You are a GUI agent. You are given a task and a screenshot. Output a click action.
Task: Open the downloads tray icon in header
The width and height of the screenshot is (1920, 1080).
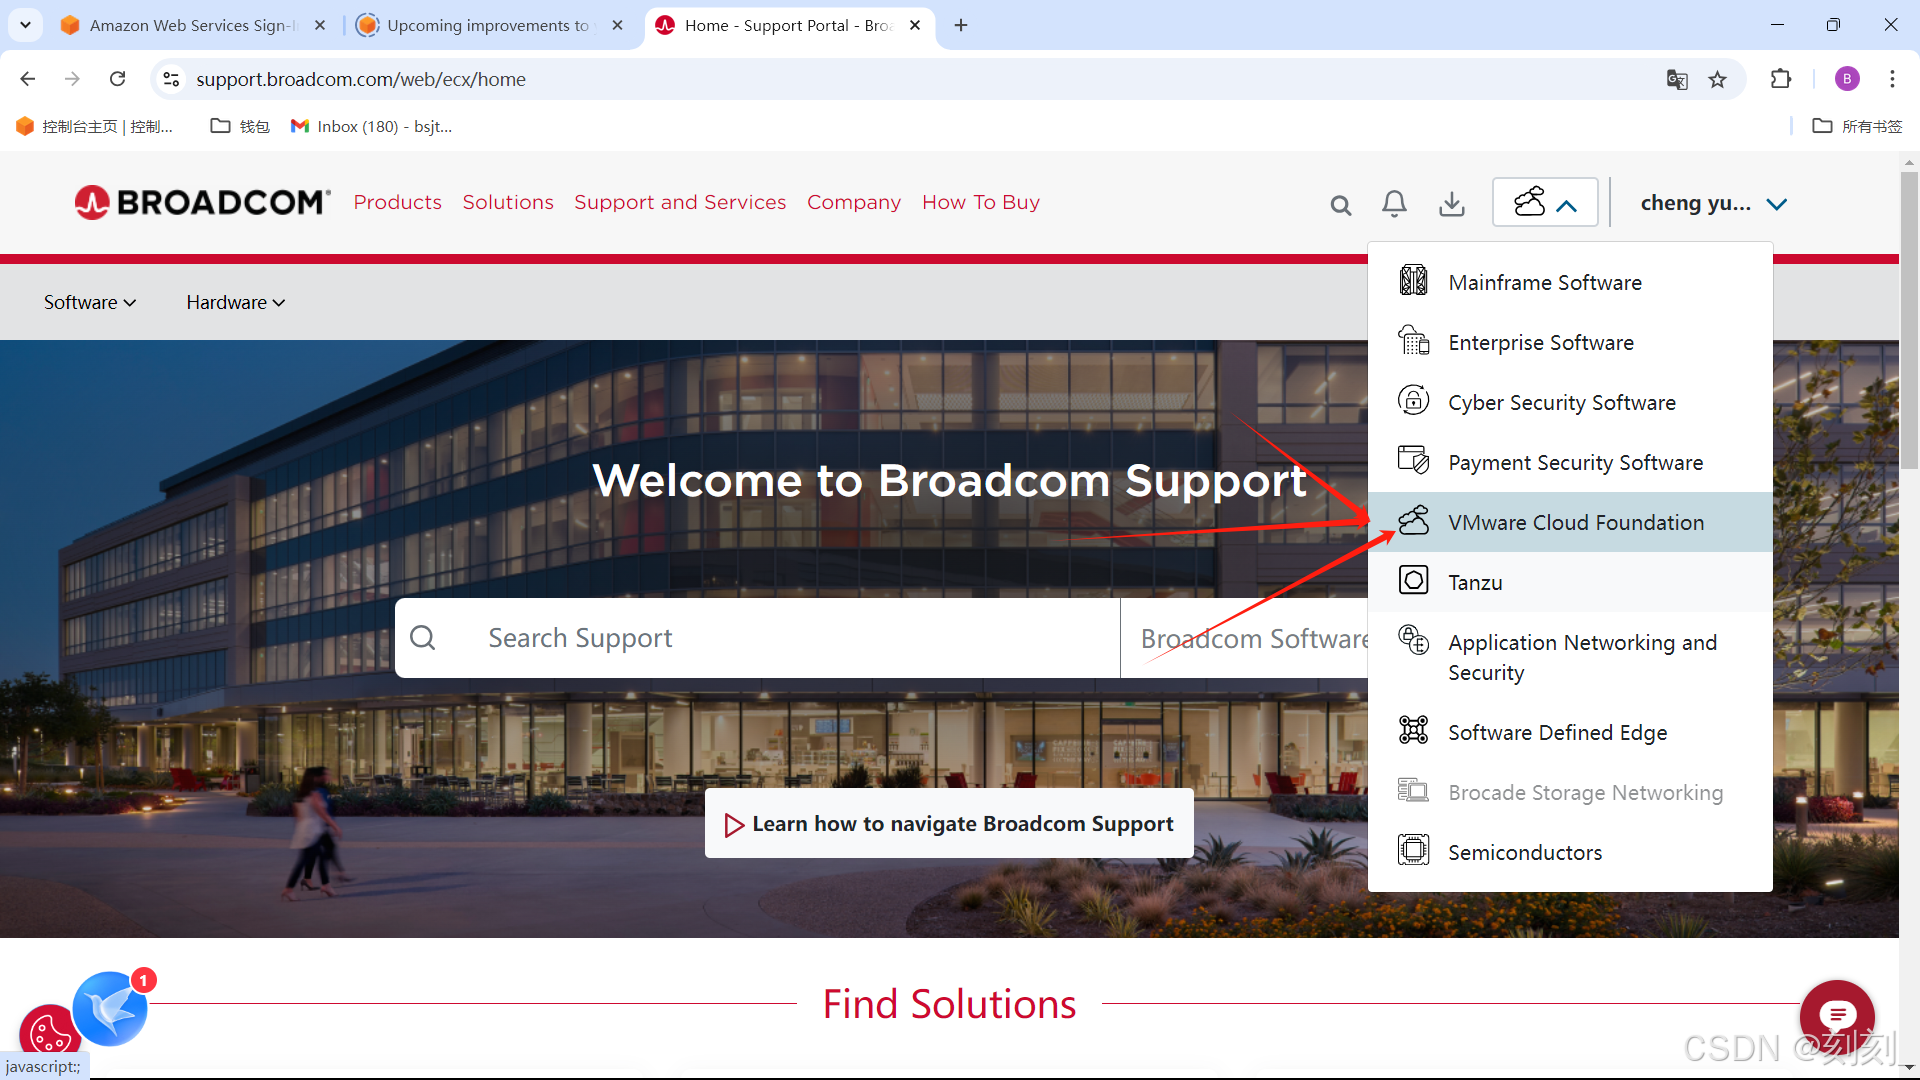point(1452,204)
